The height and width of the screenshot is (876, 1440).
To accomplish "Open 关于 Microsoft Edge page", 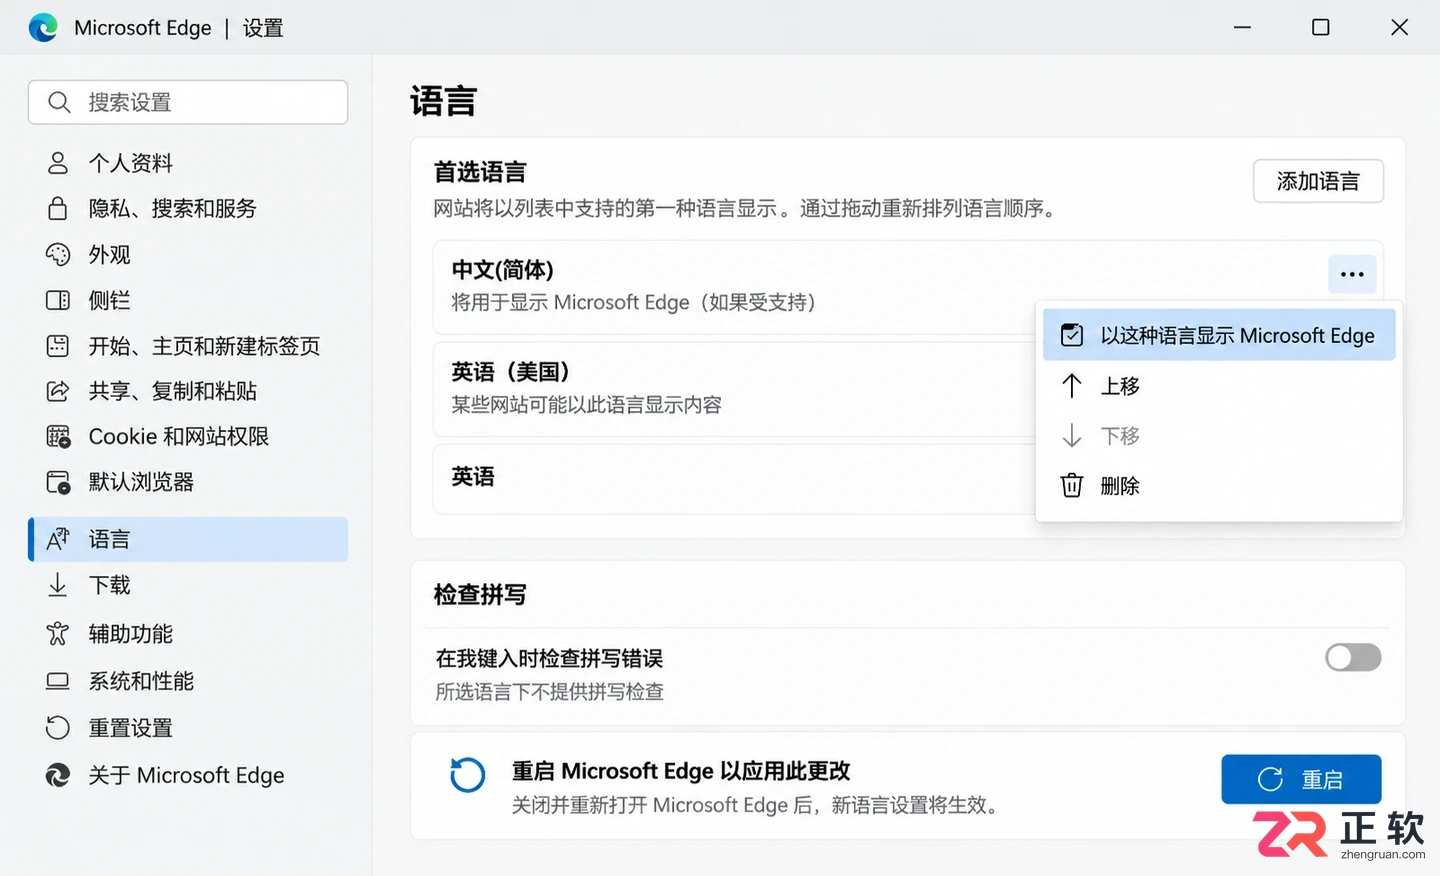I will pyautogui.click(x=188, y=775).
